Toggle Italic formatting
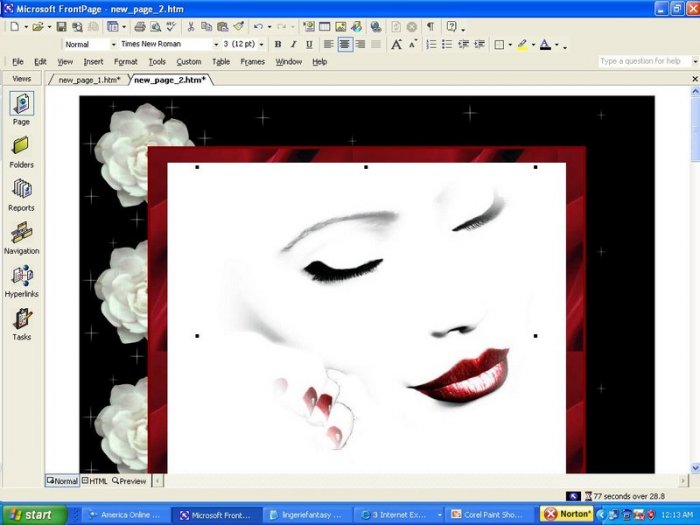700x525 pixels. [293, 44]
